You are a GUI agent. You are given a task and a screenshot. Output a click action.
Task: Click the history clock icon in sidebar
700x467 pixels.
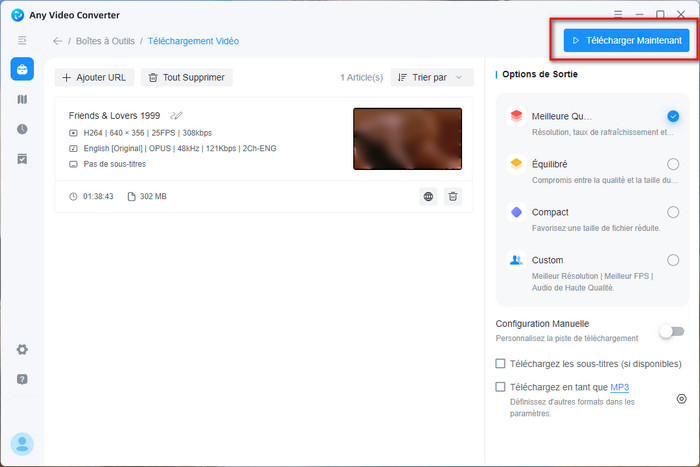tap(22, 129)
